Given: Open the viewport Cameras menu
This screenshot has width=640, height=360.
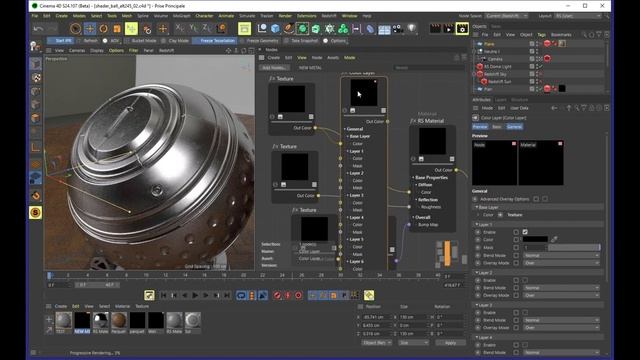Looking at the screenshot, I should click(x=77, y=51).
